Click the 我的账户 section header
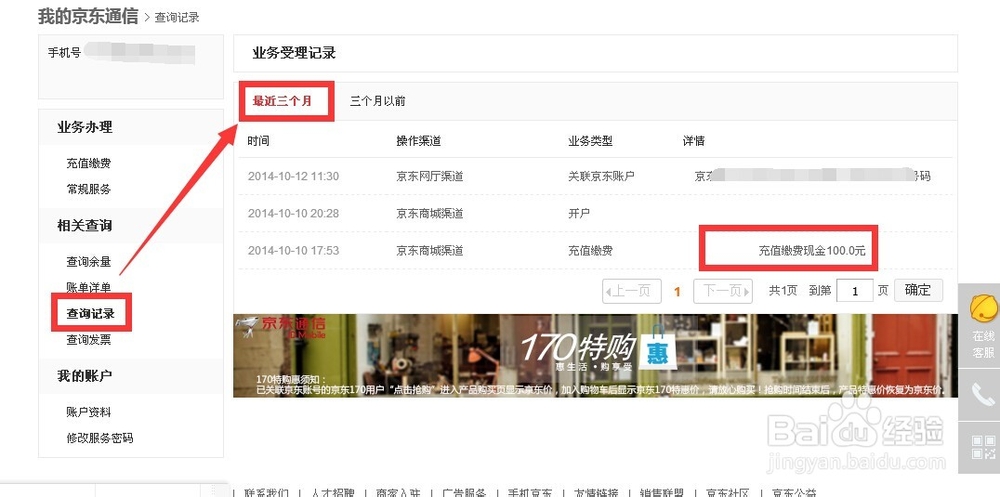 coord(85,376)
